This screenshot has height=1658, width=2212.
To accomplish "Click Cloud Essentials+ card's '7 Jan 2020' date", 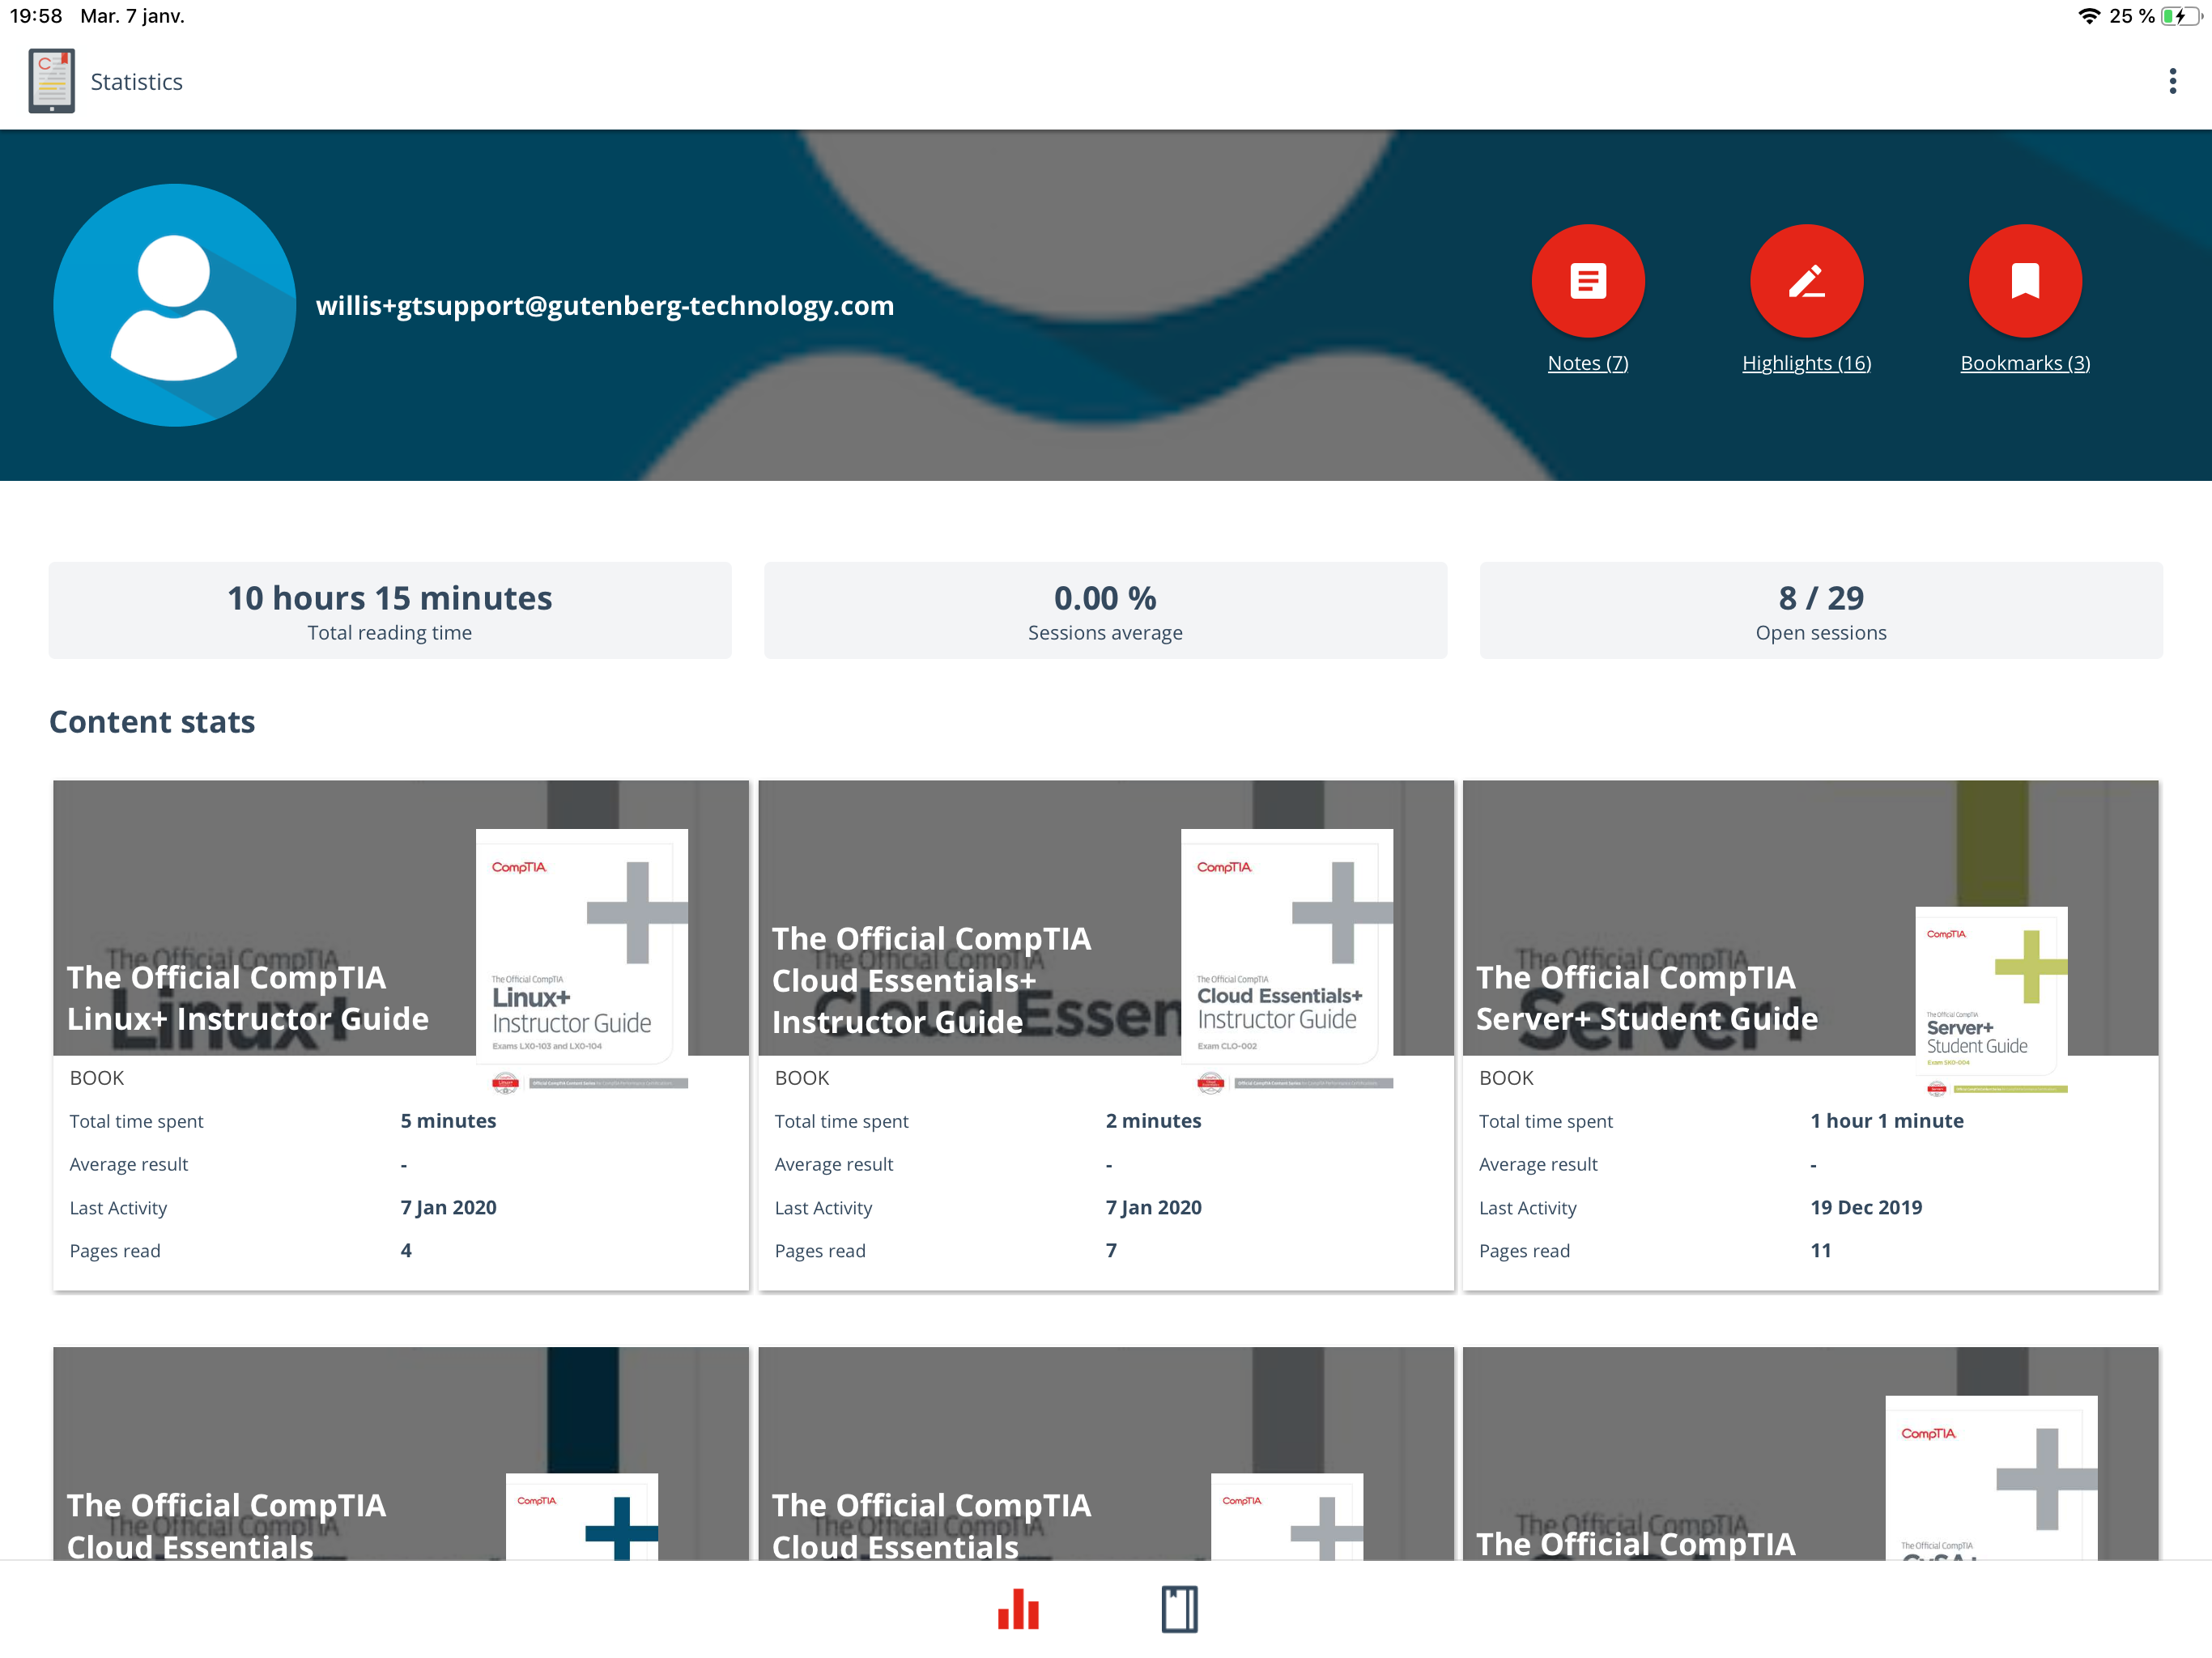I will point(1153,1207).
